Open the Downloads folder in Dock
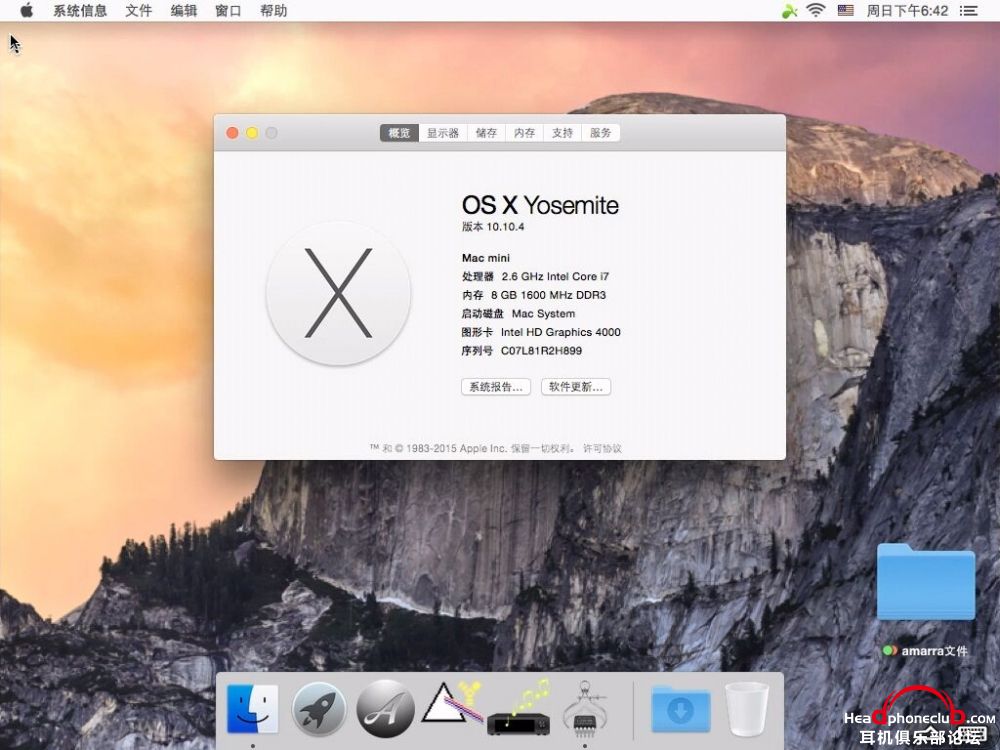 pyautogui.click(x=680, y=709)
